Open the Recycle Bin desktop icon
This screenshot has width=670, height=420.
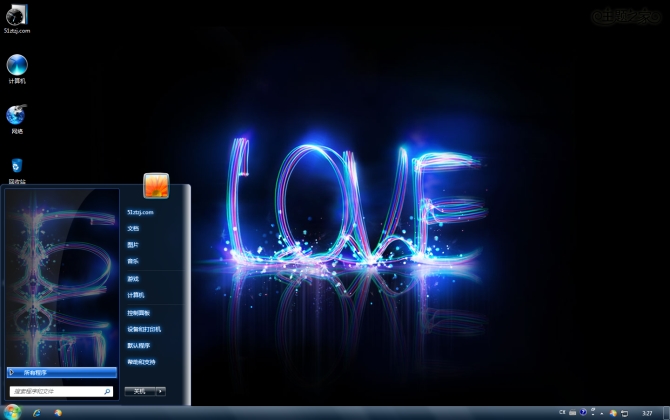click(17, 170)
